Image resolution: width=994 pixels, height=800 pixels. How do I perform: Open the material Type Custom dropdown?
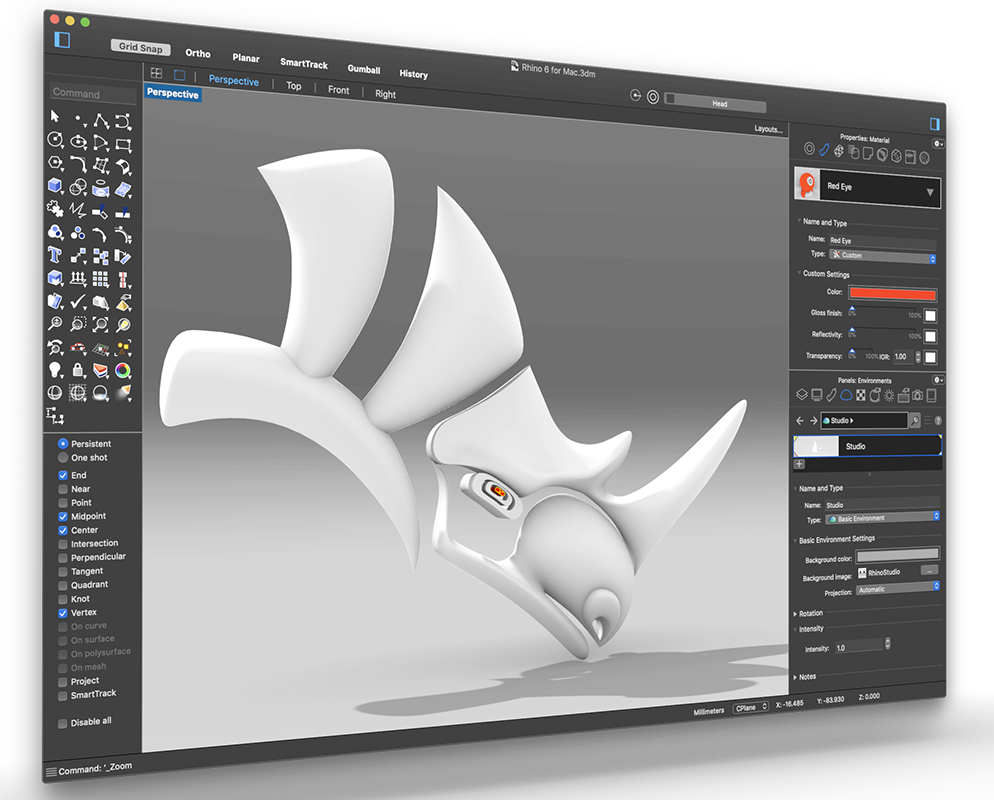pos(882,256)
